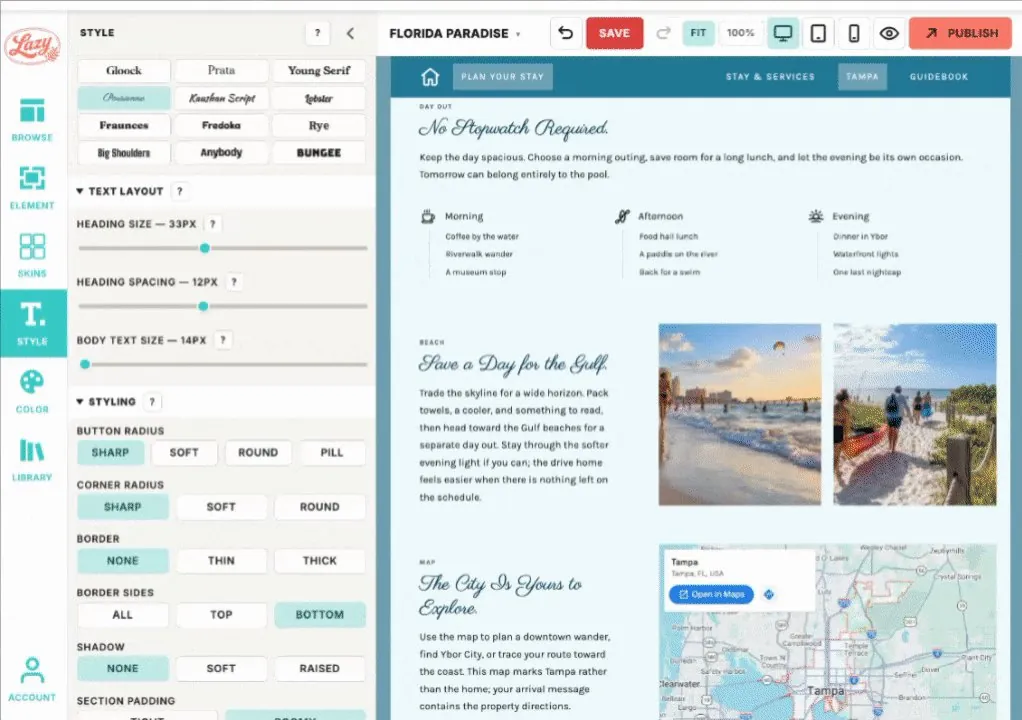Select the Fredoka font
1022x720 pixels.
click(x=222, y=125)
